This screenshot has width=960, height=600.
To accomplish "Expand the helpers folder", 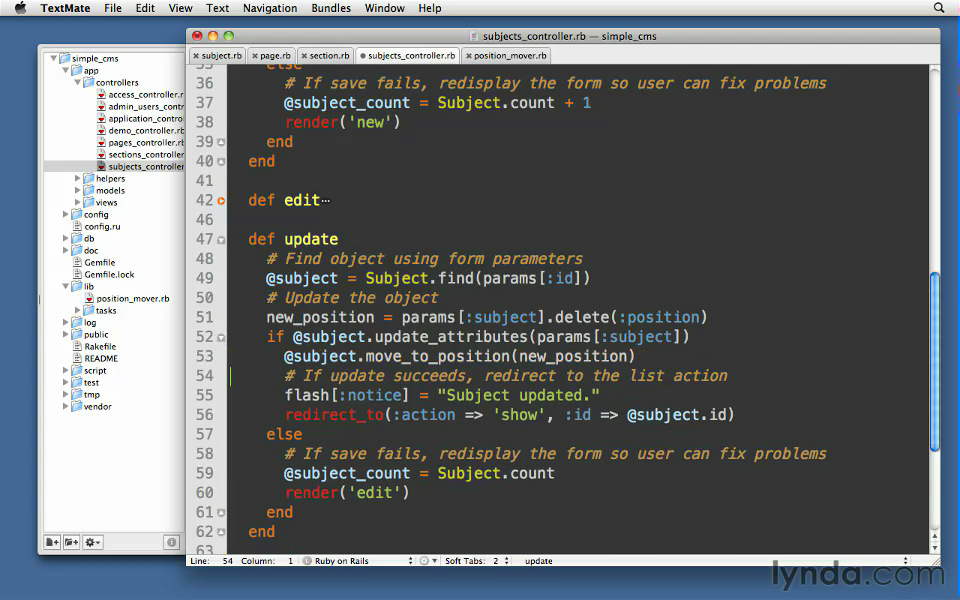I will point(78,178).
